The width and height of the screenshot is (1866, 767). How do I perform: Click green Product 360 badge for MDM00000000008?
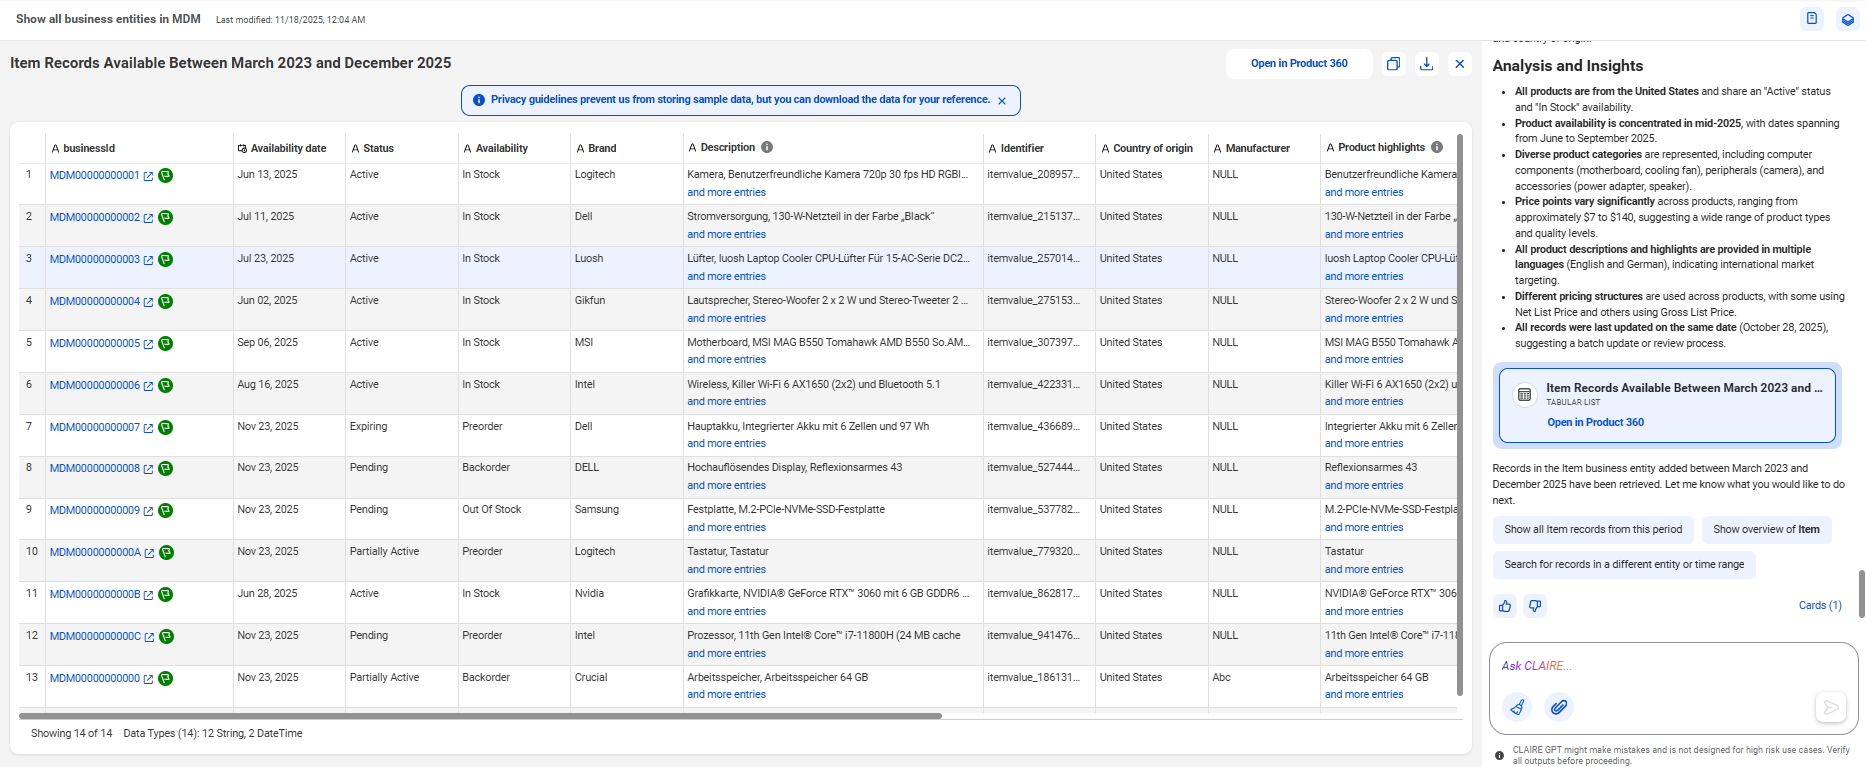click(x=166, y=469)
